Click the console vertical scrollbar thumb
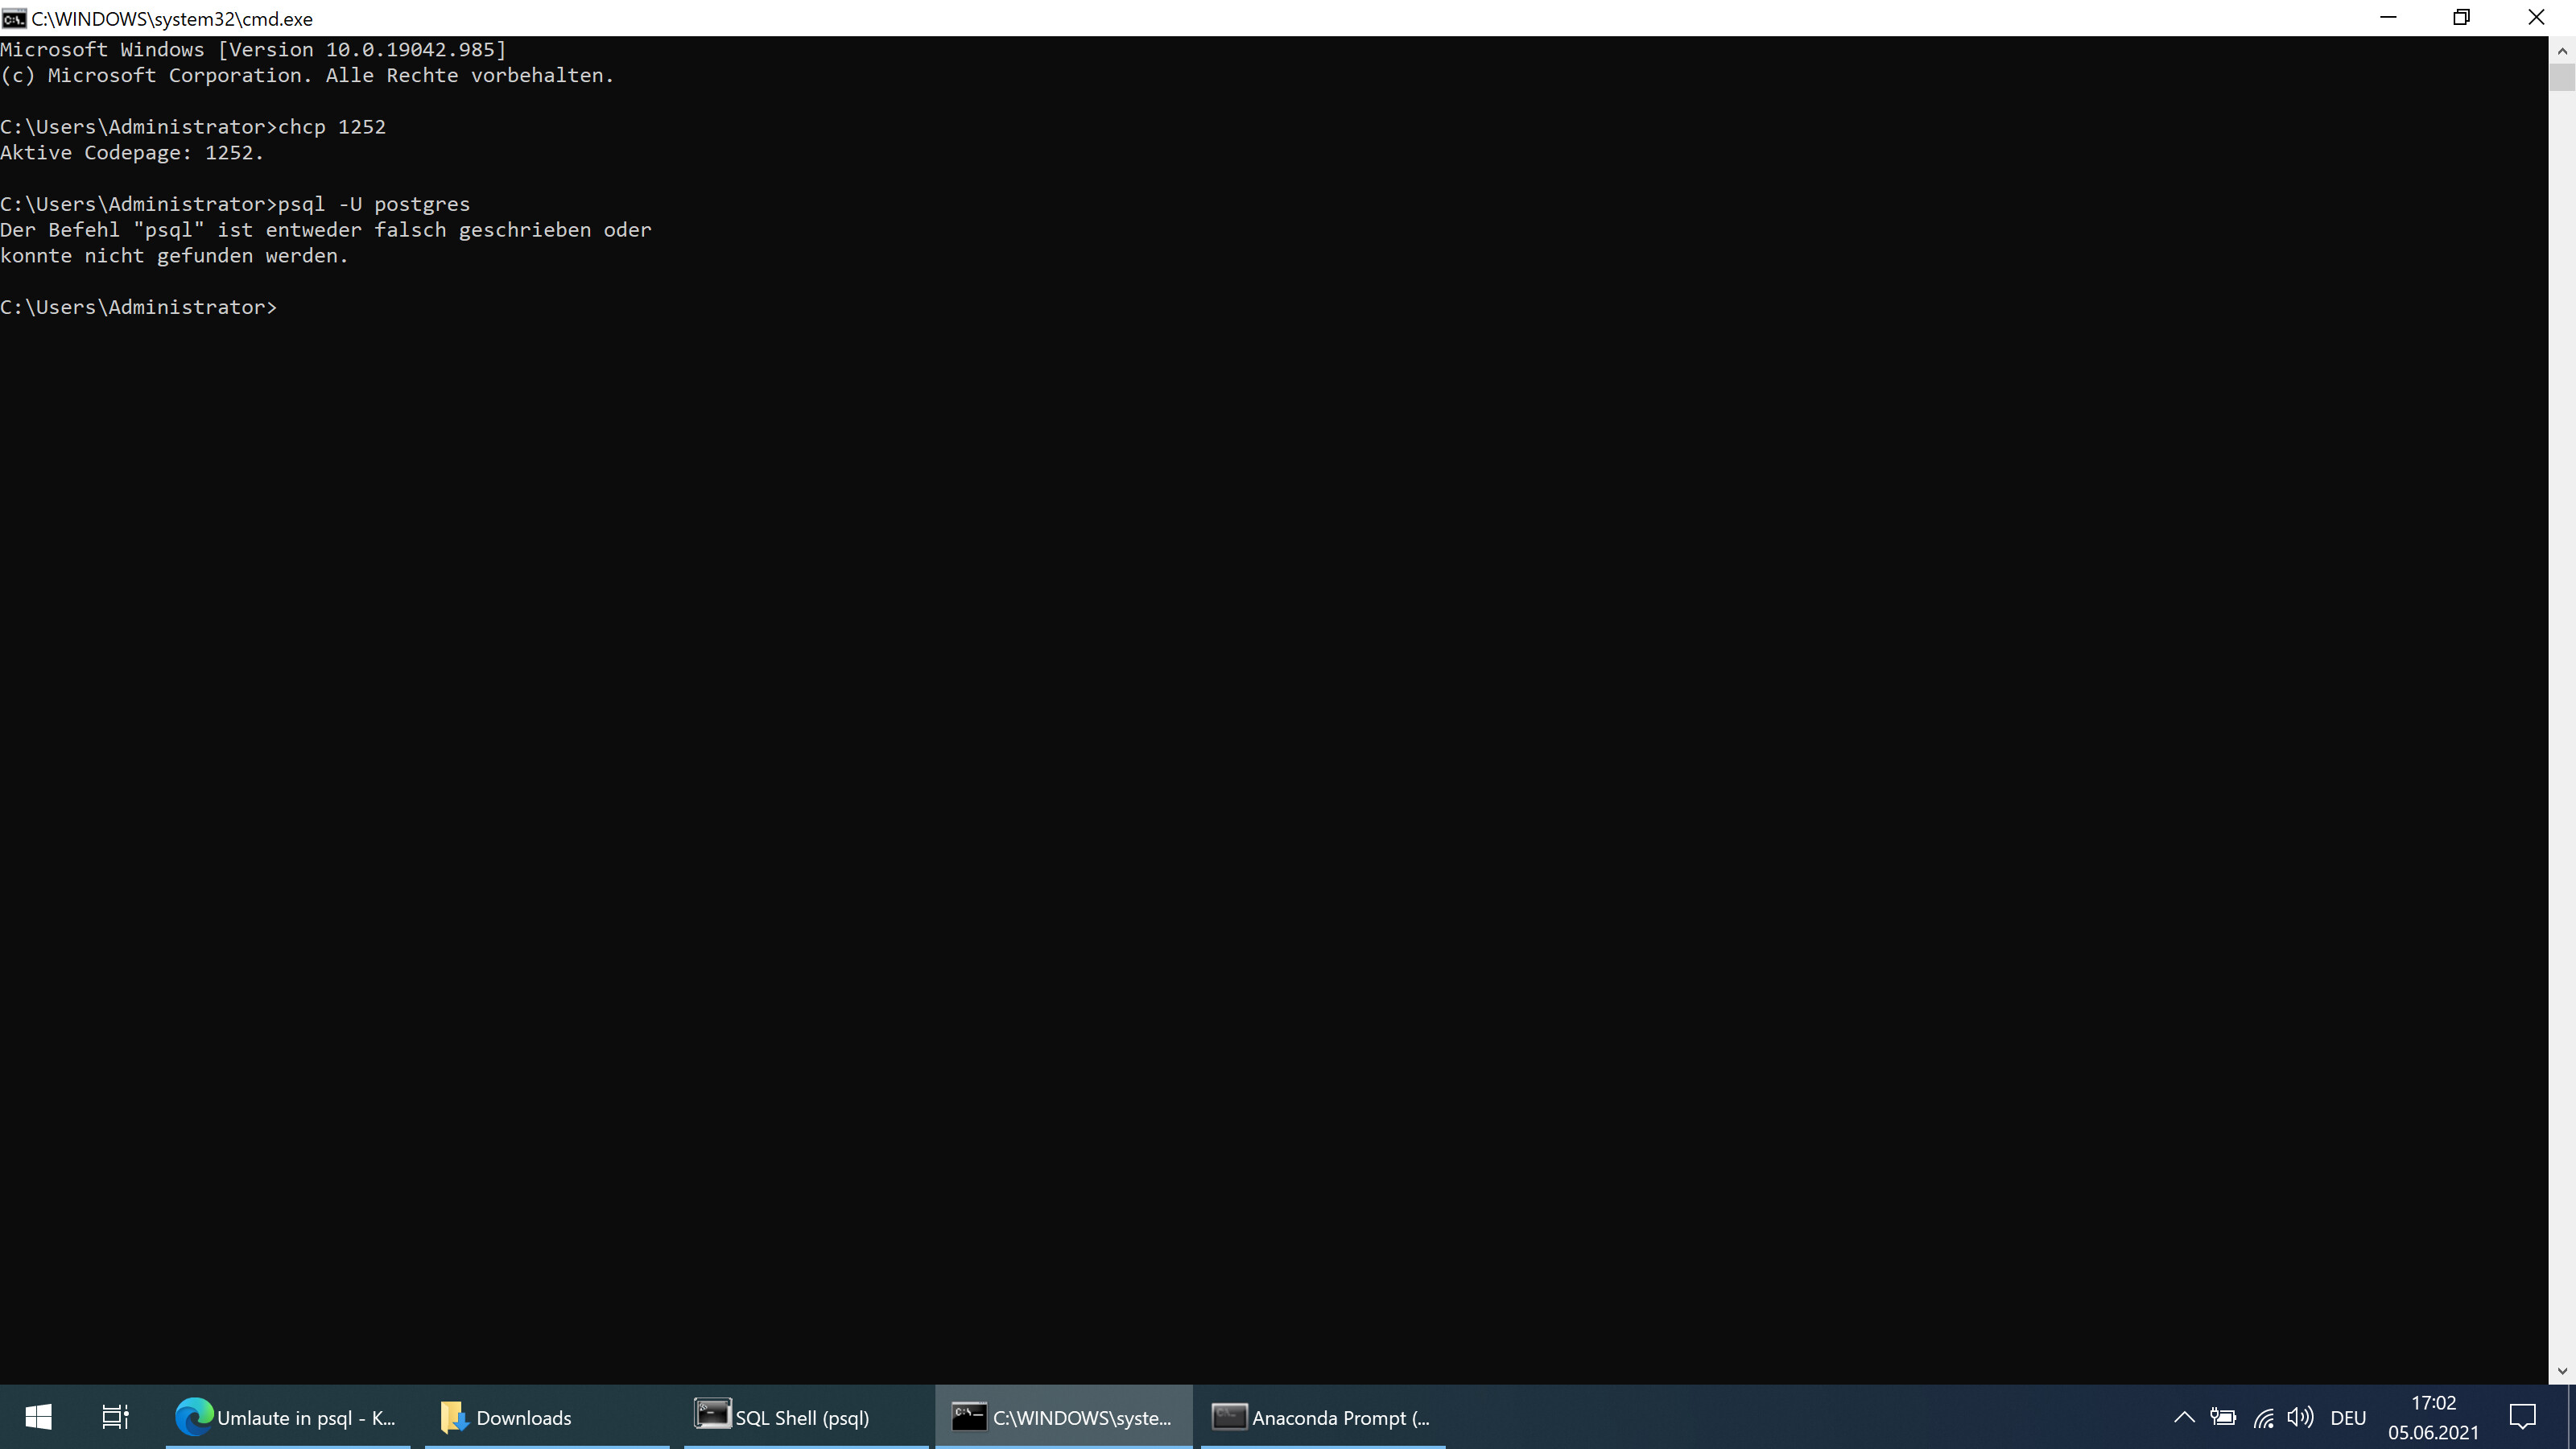 2562,77
